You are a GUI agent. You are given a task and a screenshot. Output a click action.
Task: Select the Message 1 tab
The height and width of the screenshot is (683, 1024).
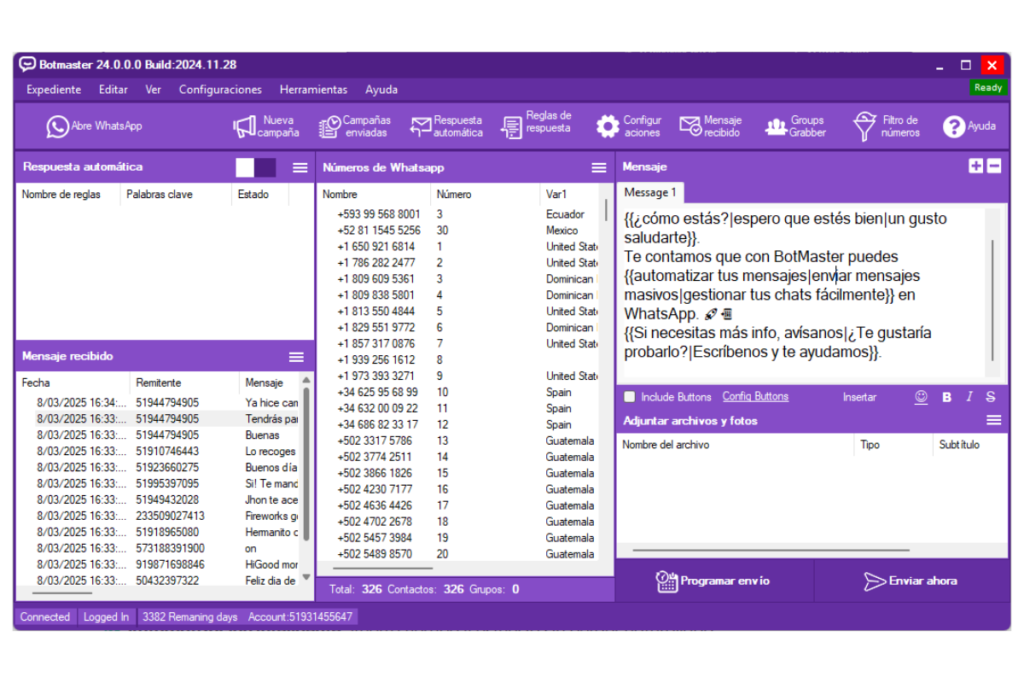click(x=650, y=192)
